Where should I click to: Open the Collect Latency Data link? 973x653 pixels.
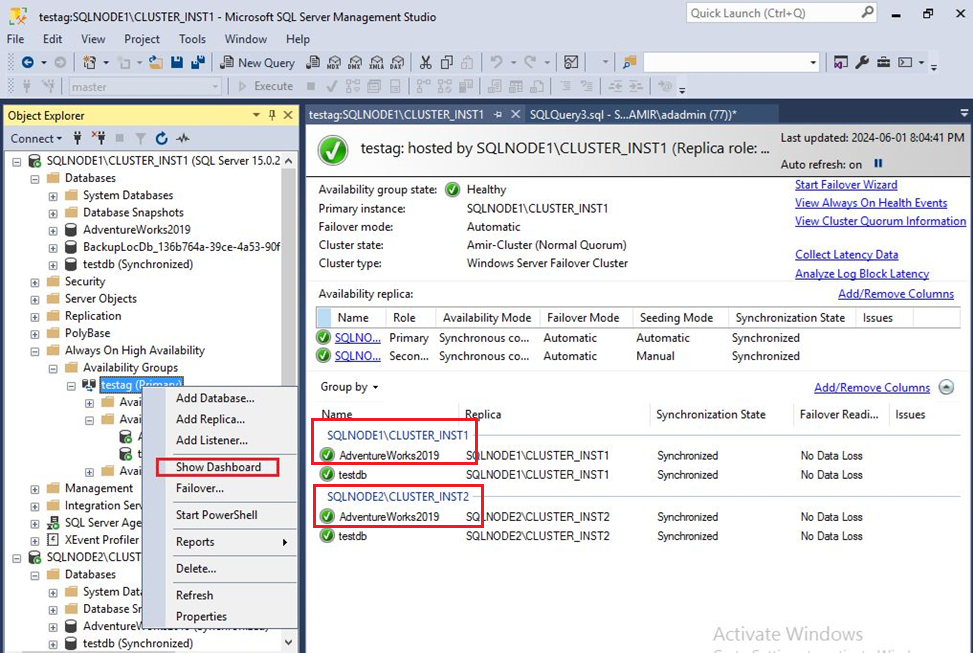pyautogui.click(x=846, y=255)
